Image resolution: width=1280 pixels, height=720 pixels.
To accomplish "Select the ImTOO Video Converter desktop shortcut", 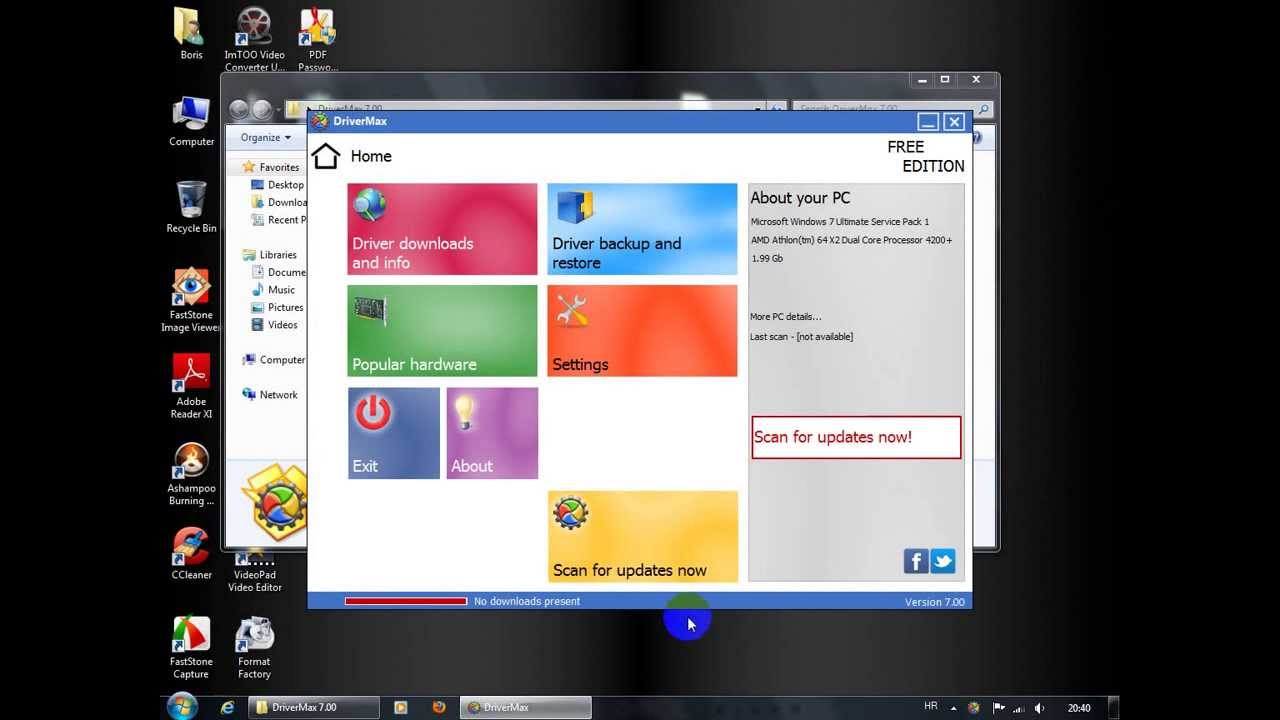I will [254, 40].
